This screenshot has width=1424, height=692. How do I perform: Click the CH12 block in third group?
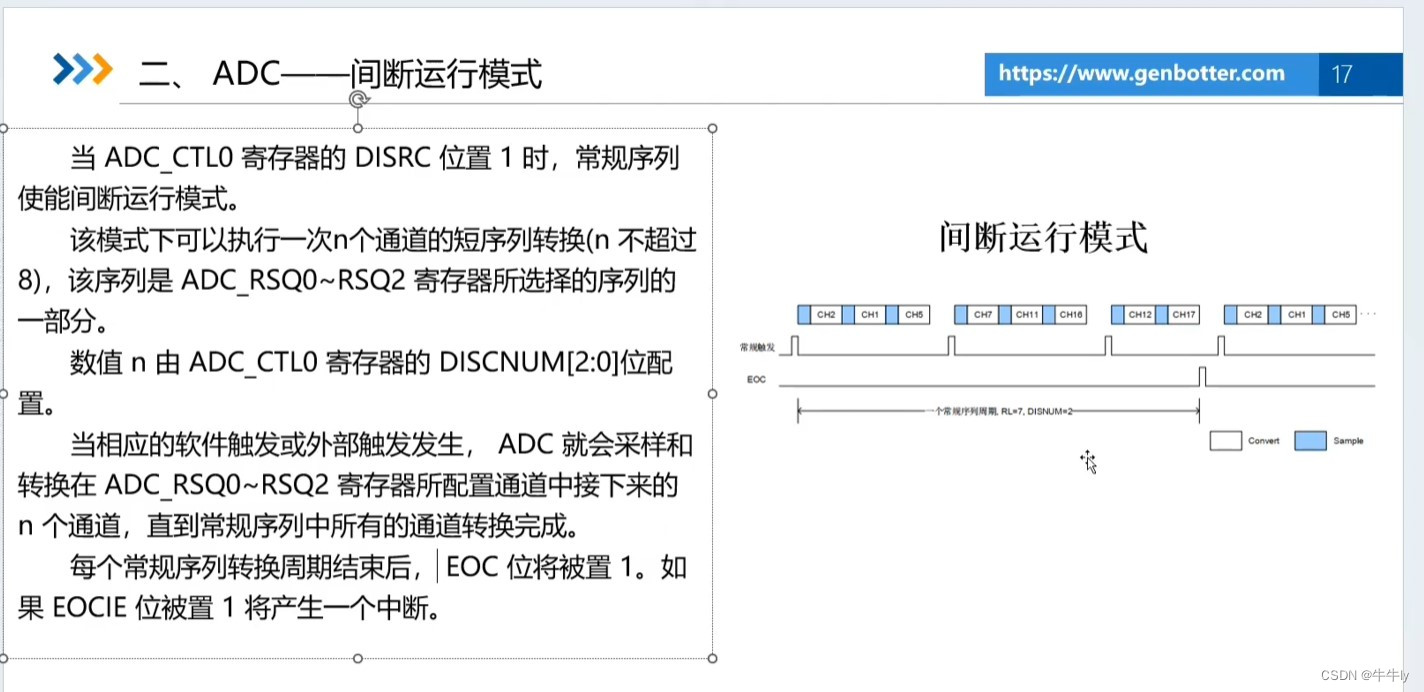point(1138,314)
